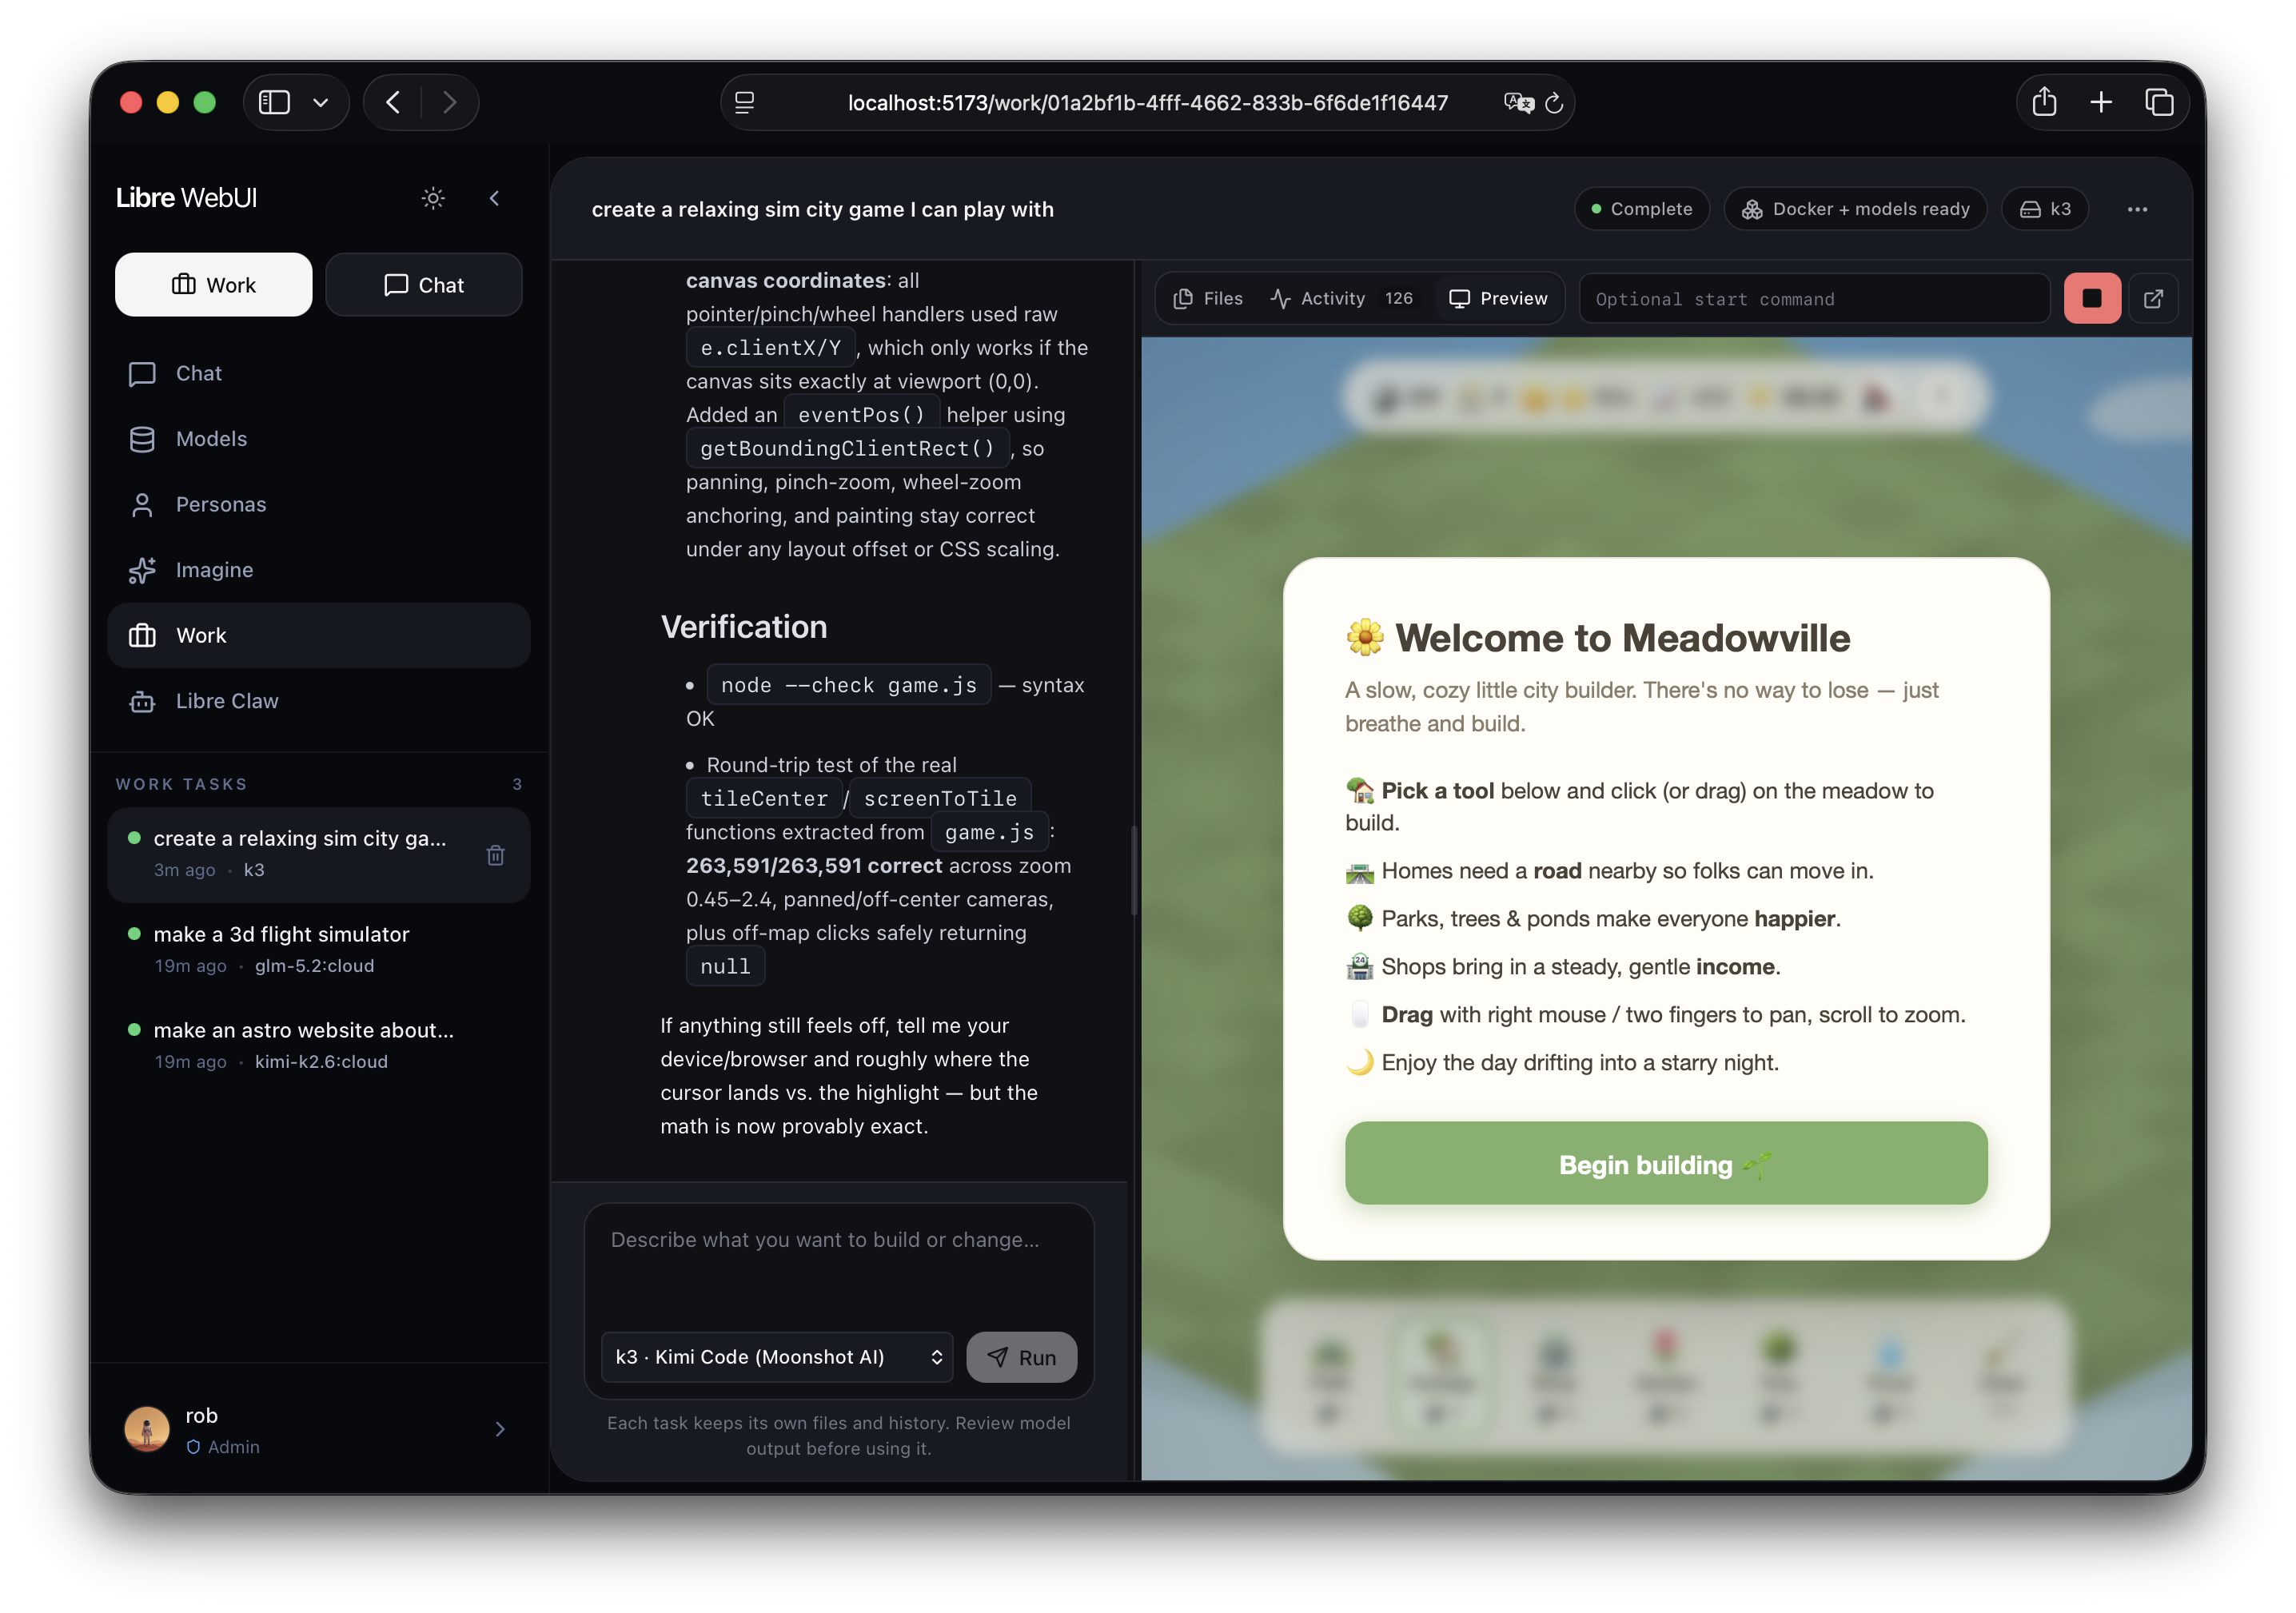Click the Complete status badge

[1641, 209]
